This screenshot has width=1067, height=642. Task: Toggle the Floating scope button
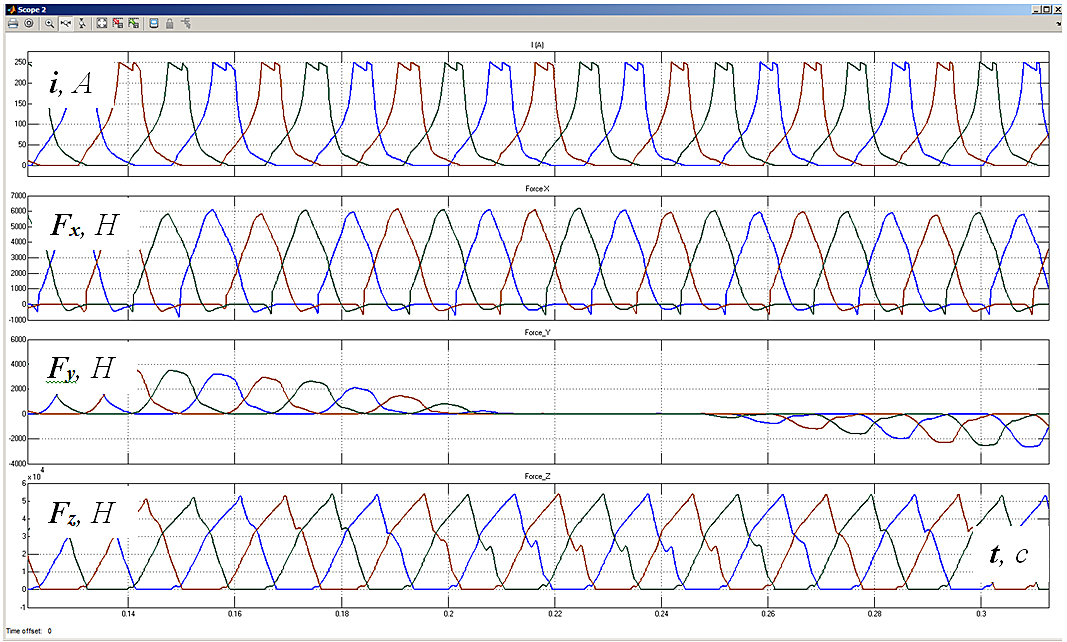coord(154,23)
